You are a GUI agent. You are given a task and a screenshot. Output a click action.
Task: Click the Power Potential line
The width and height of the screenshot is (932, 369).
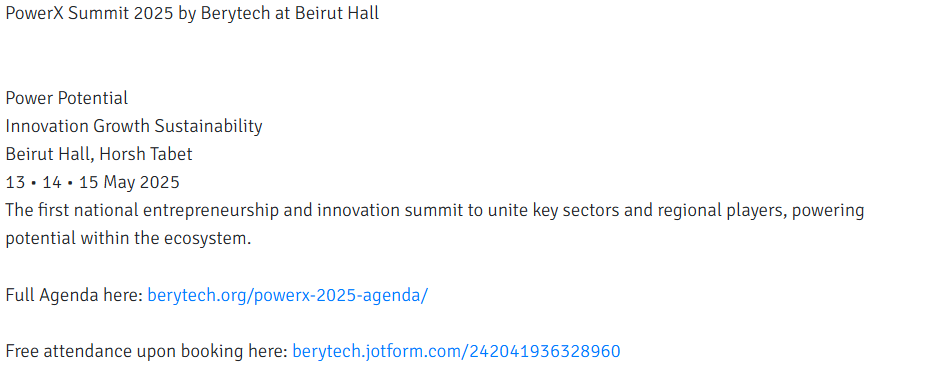point(67,98)
